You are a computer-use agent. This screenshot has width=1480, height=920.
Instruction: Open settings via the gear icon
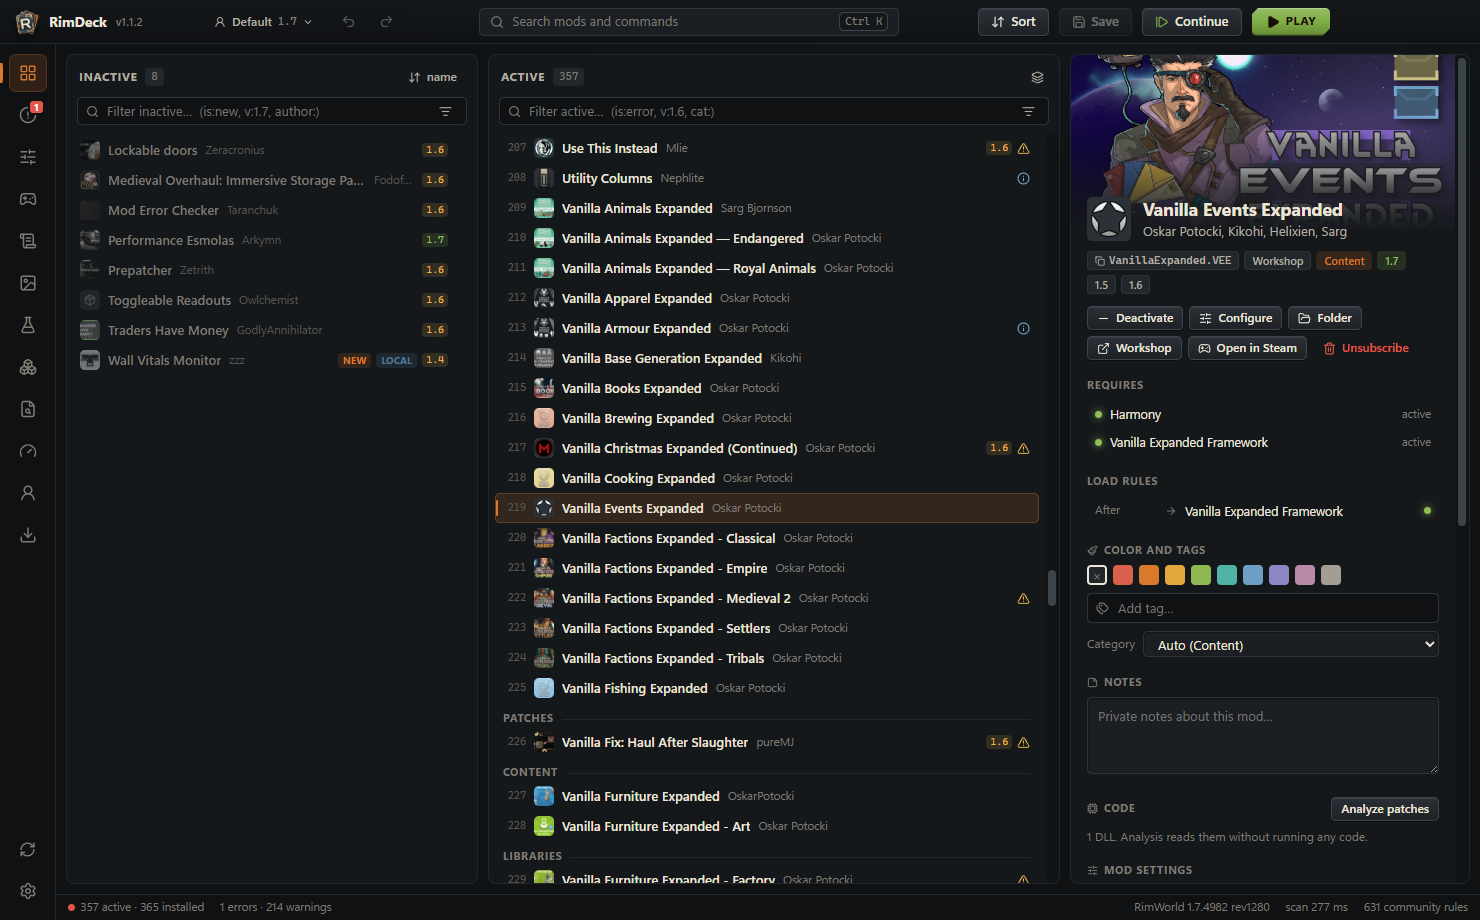click(28, 891)
